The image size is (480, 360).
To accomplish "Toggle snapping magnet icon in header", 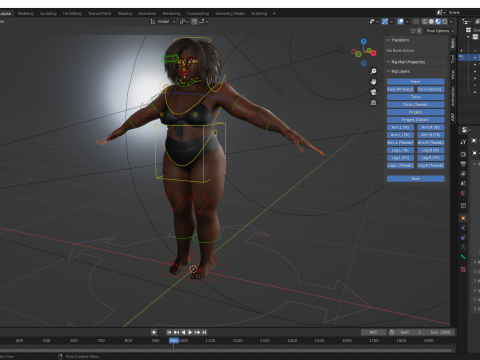I will [x=194, y=21].
